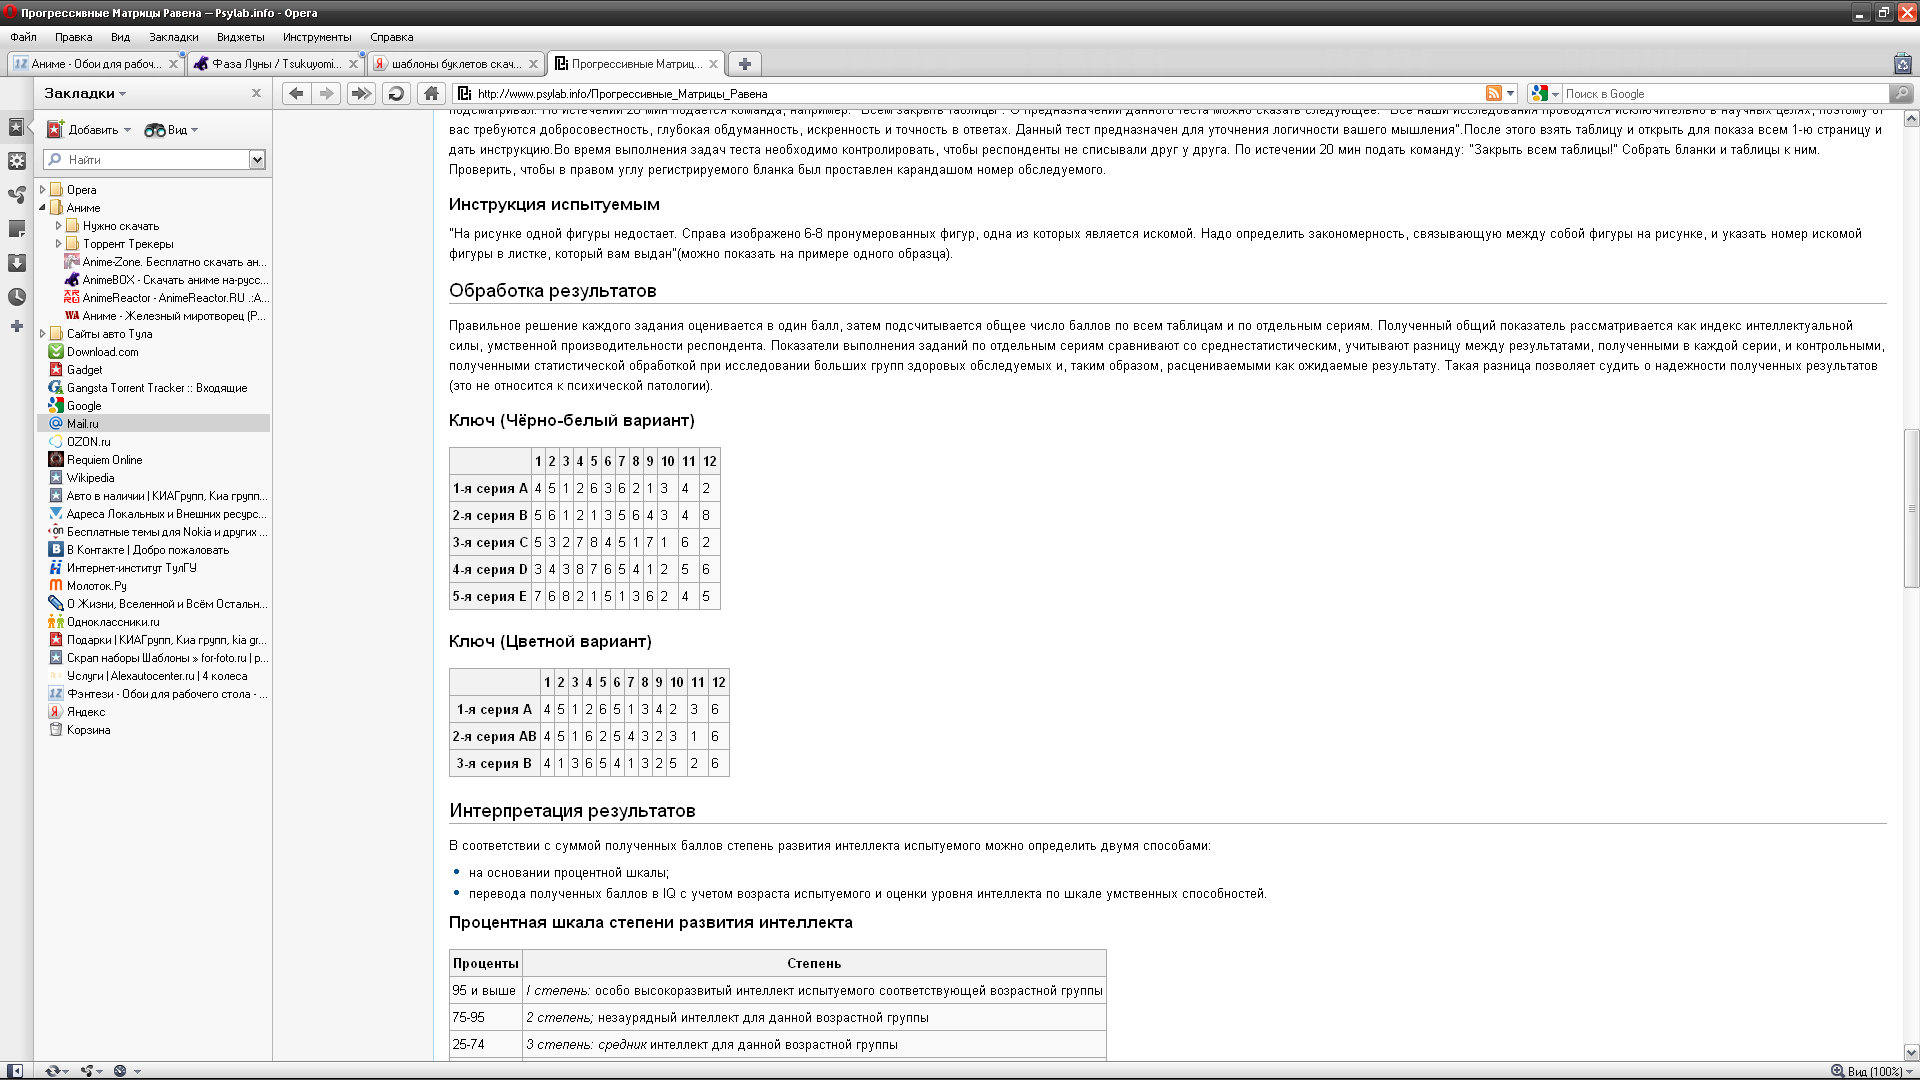Open the bookmark search field dropdown arrow
The height and width of the screenshot is (1080, 1920).
click(x=257, y=160)
